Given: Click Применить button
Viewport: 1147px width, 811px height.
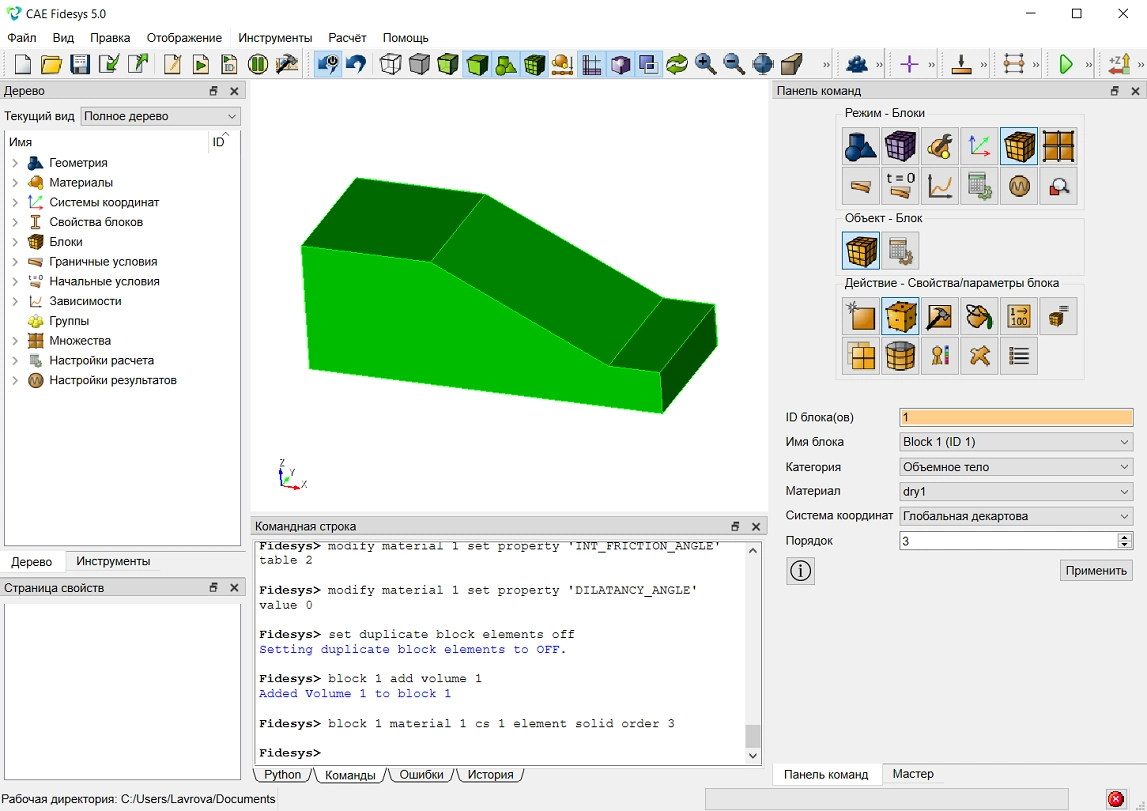Looking at the screenshot, I should point(1095,570).
